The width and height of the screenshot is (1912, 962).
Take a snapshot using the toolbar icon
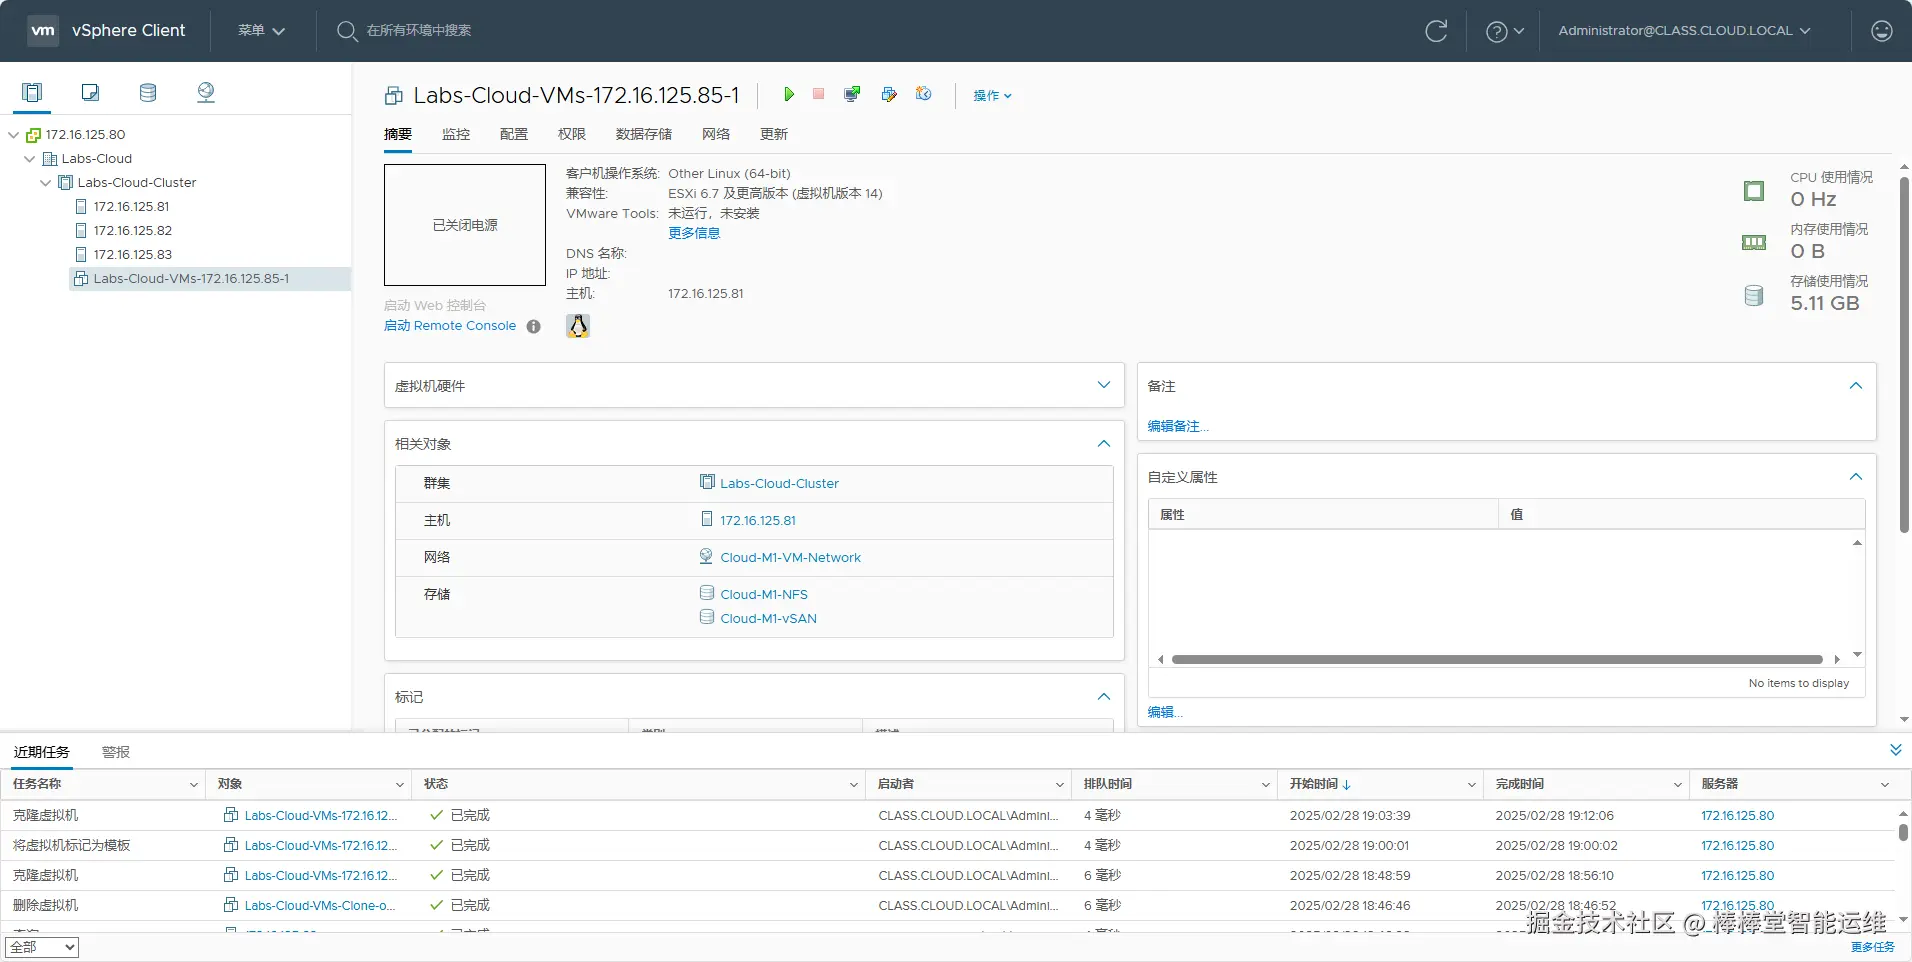pos(924,94)
